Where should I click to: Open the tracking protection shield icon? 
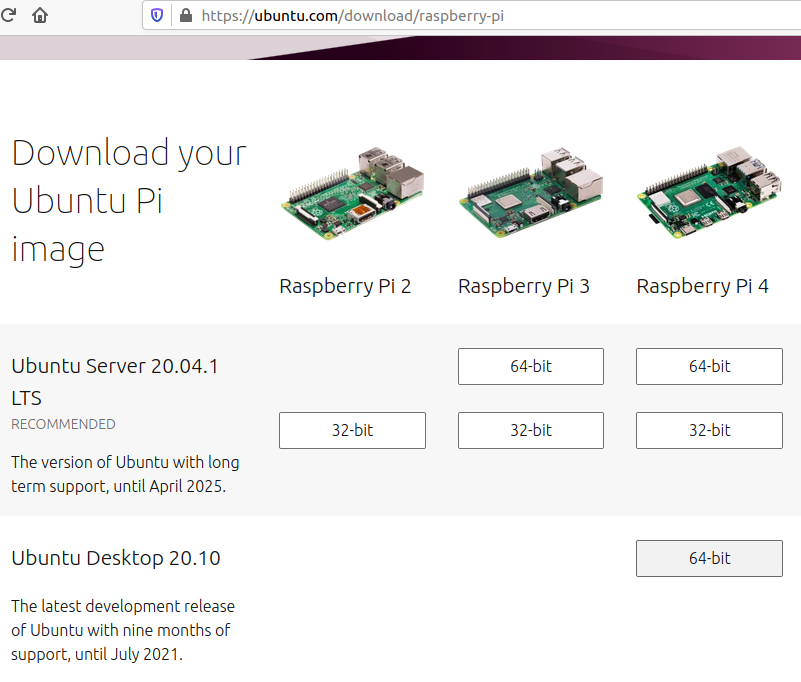click(x=157, y=16)
